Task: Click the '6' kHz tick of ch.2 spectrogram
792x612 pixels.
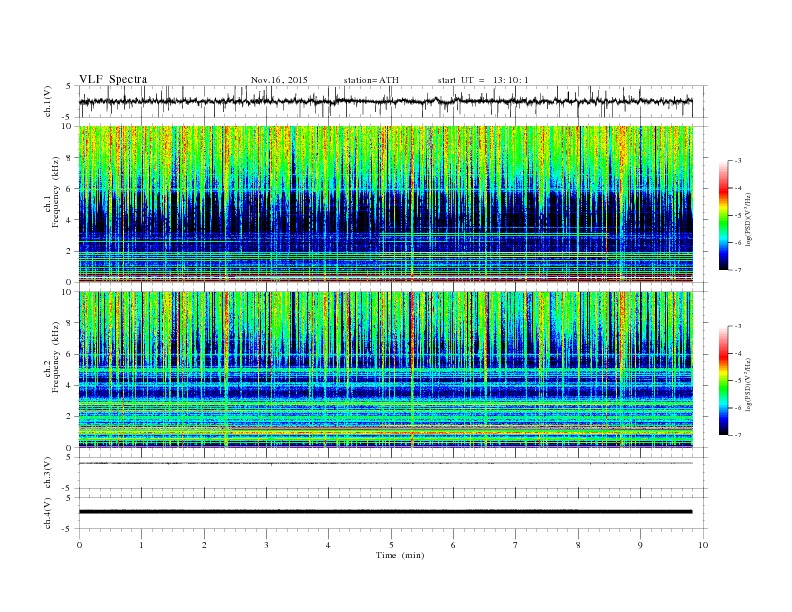Action: [70, 354]
